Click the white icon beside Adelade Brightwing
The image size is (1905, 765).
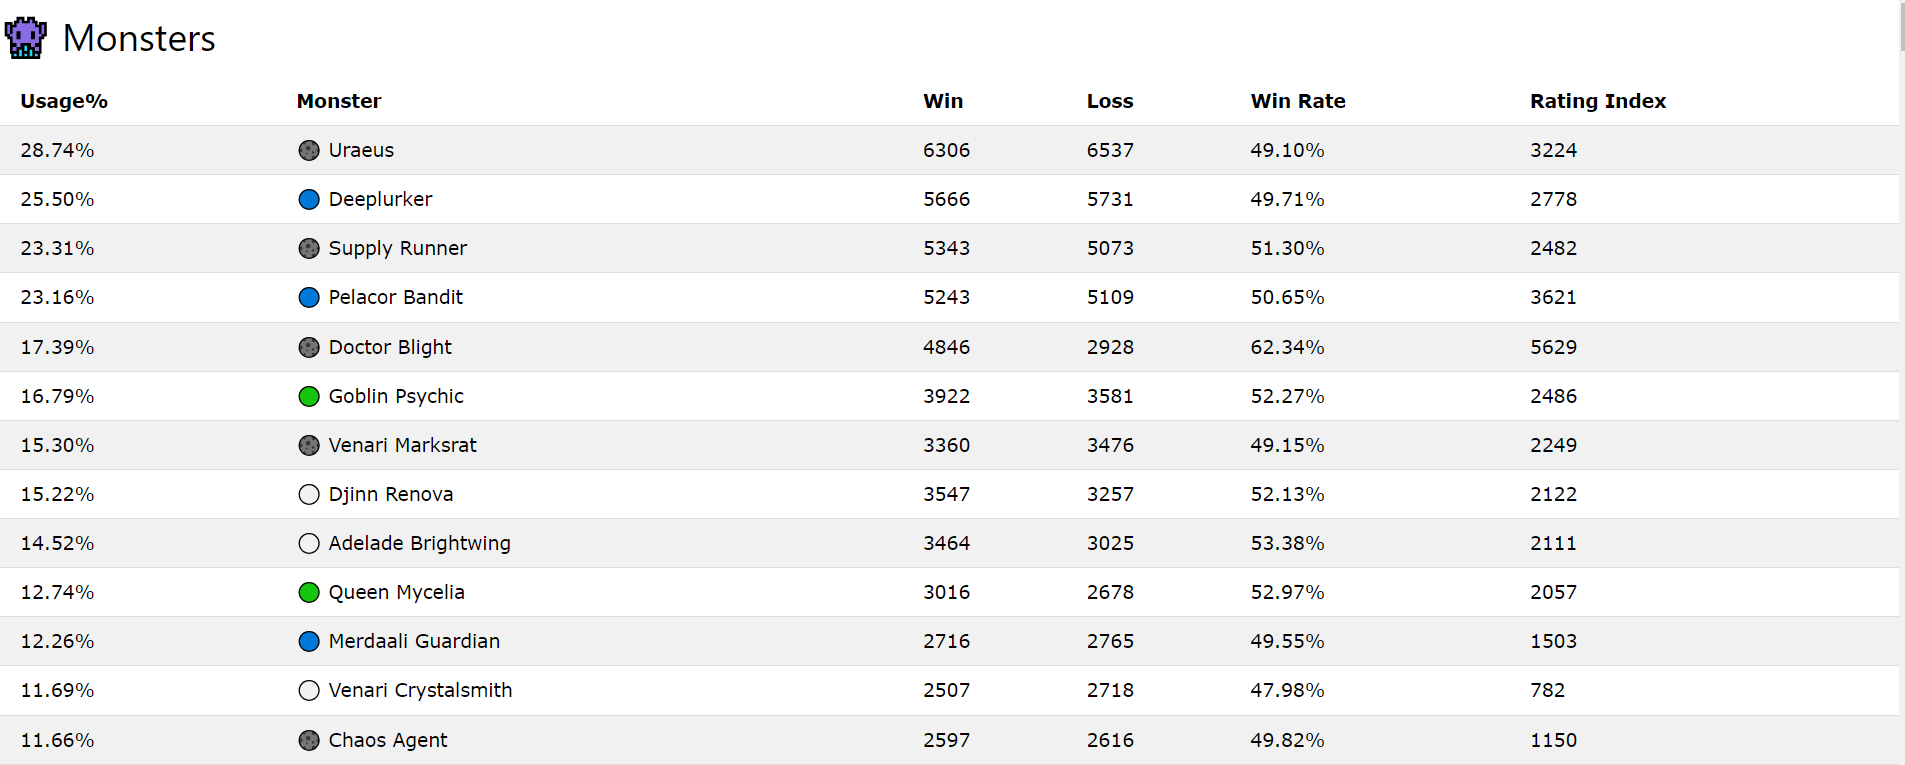click(309, 543)
